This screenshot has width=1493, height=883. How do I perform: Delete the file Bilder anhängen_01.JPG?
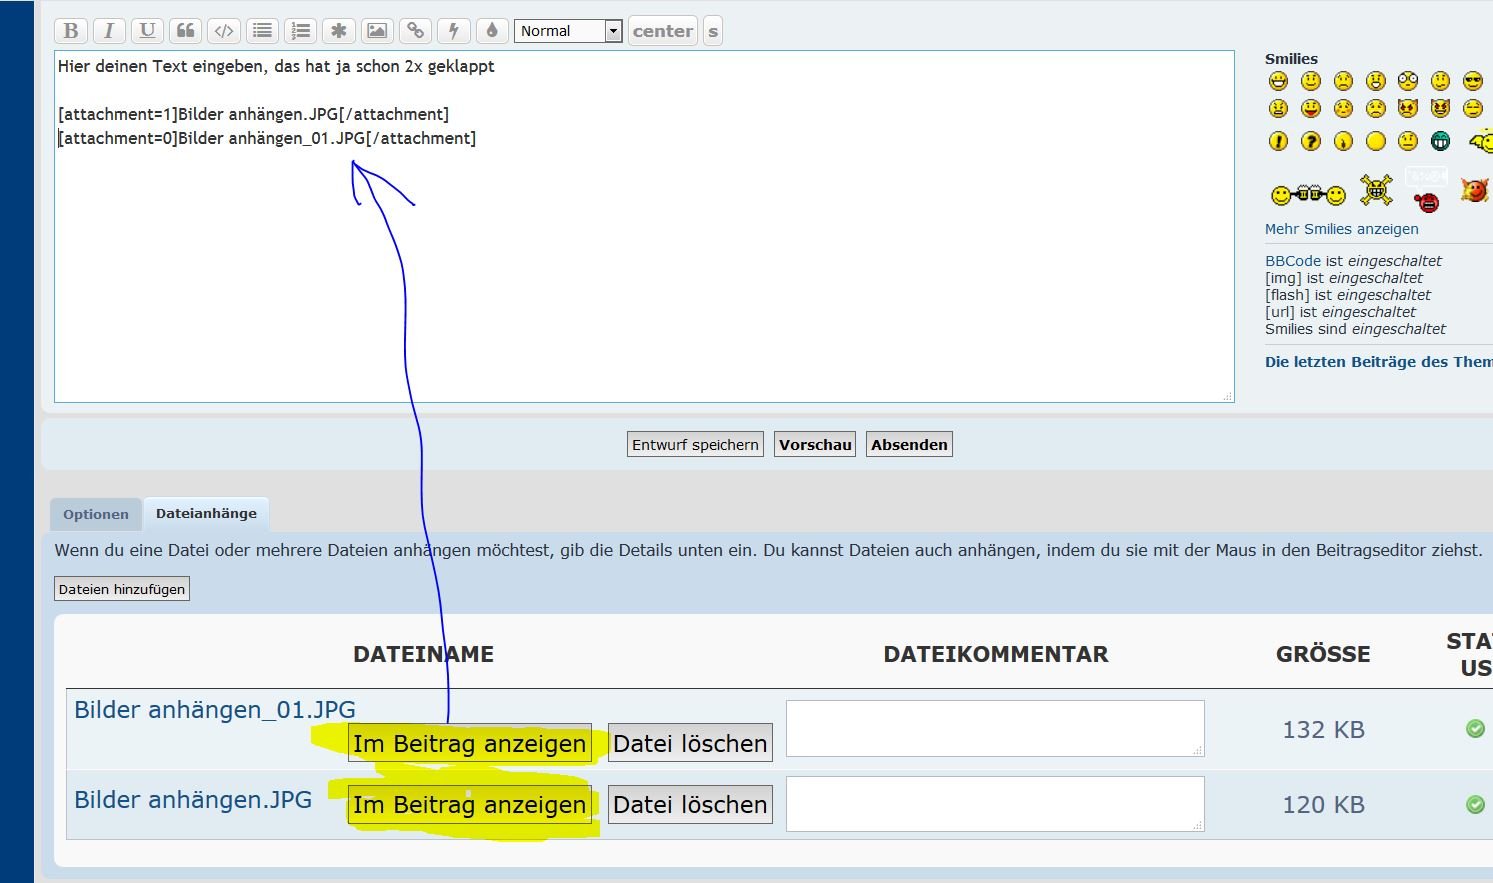(690, 743)
